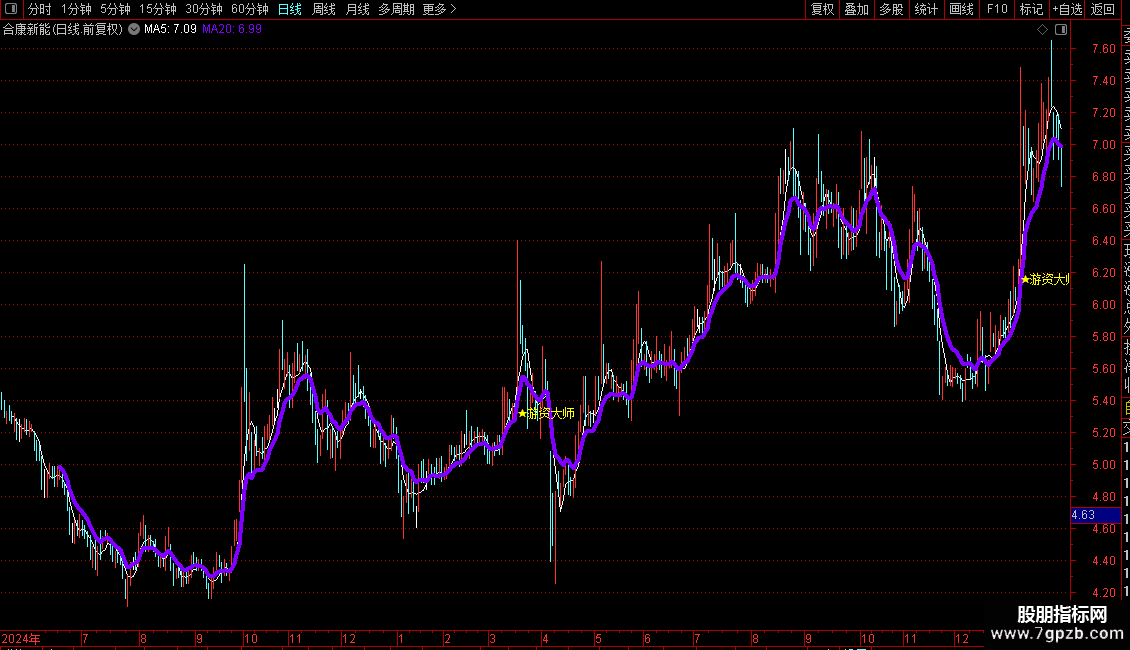
Task: Click the ★游资大师 signal near 6.20
Action: click(1045, 279)
